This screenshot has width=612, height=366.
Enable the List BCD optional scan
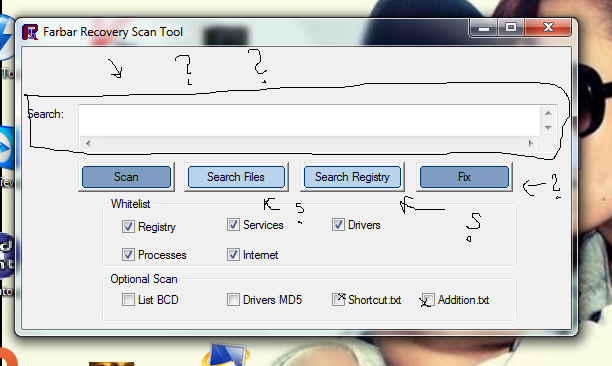pyautogui.click(x=128, y=300)
